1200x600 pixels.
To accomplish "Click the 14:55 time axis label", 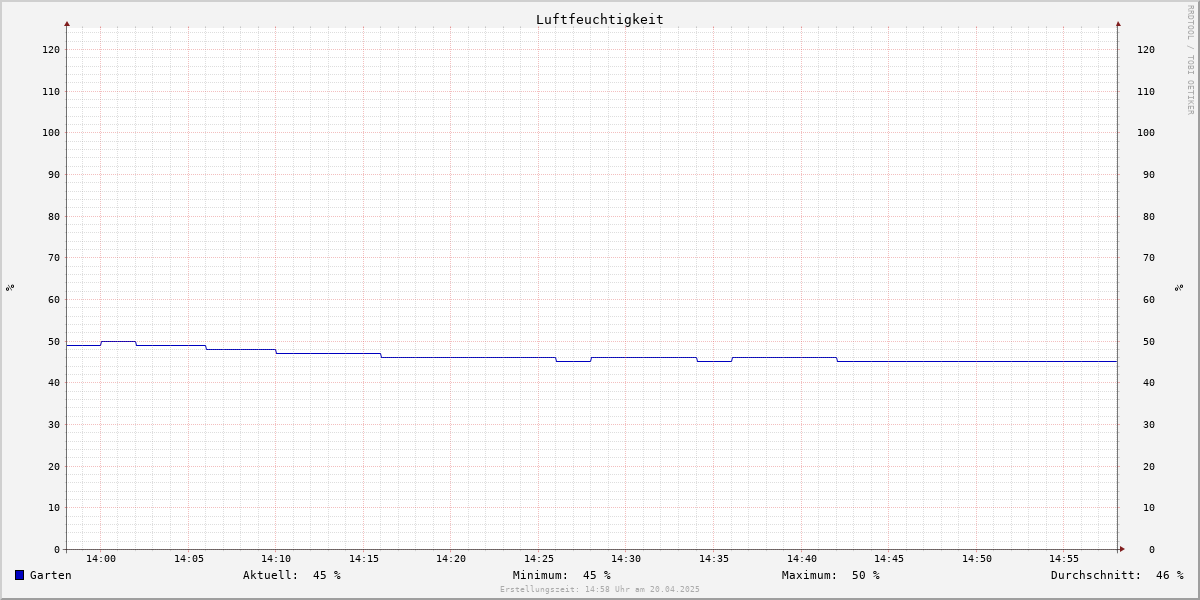I will (x=1064, y=559).
